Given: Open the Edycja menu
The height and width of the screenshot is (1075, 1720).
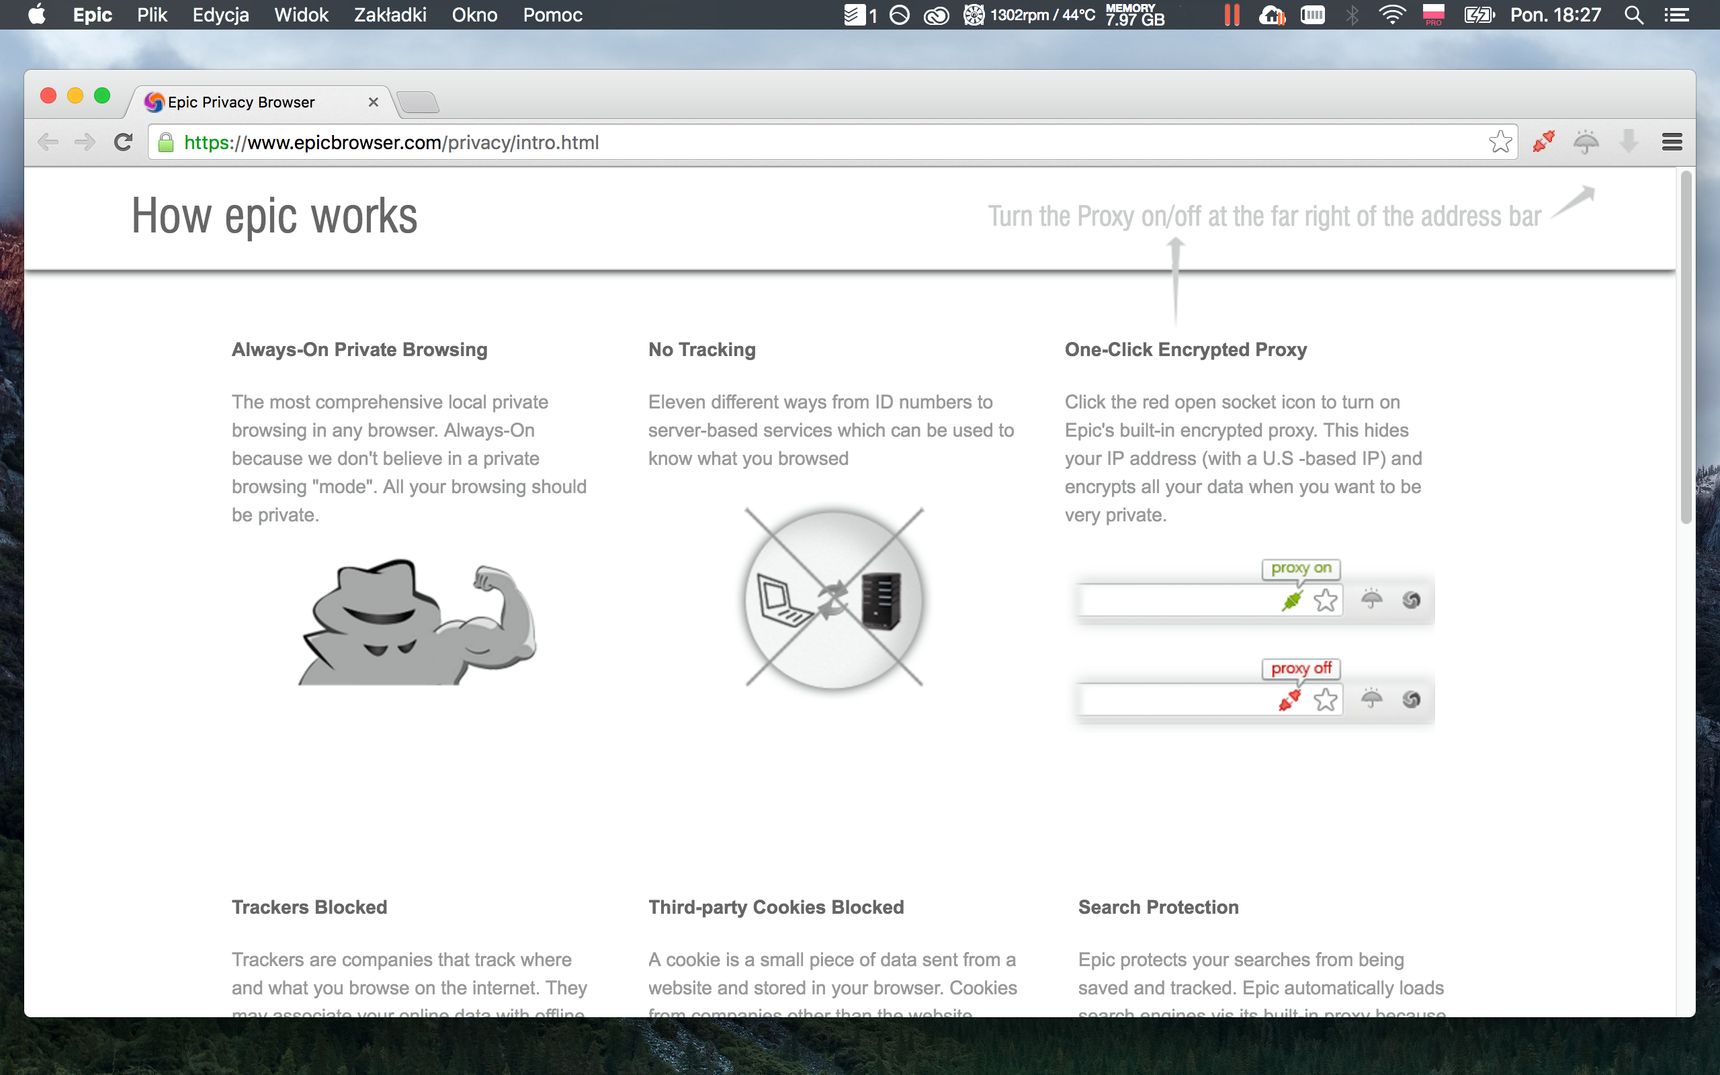Looking at the screenshot, I should click(x=221, y=15).
